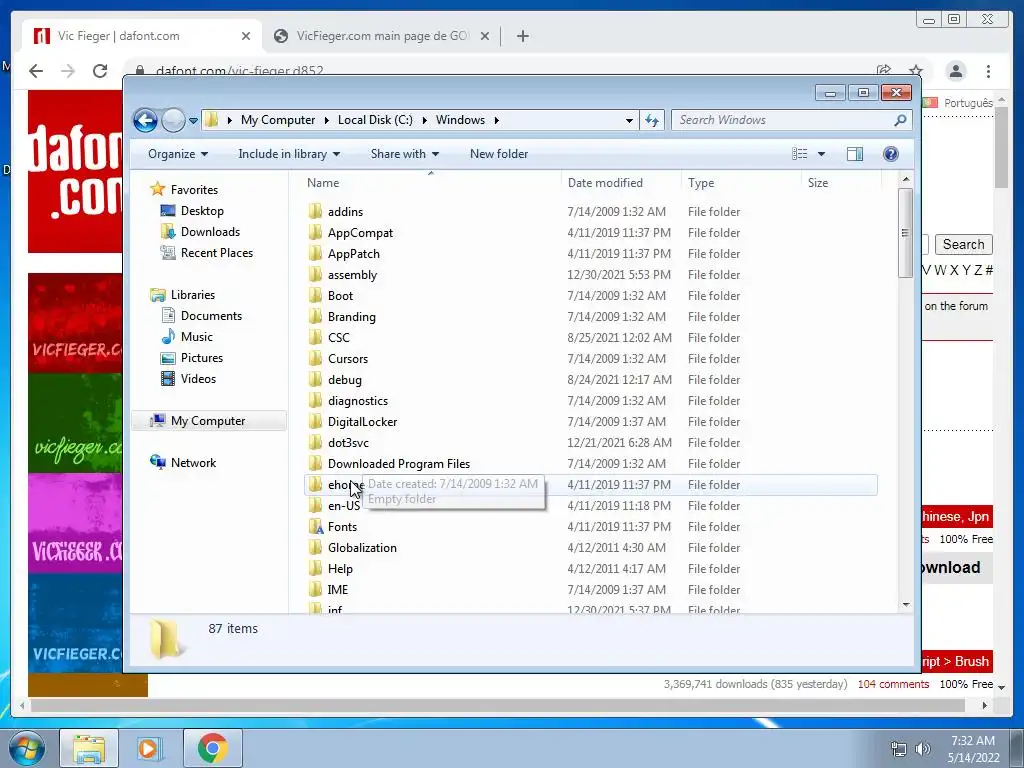Click the Explorer Forward arrow button
Viewport: 1024px width, 768px height.
[173, 120]
